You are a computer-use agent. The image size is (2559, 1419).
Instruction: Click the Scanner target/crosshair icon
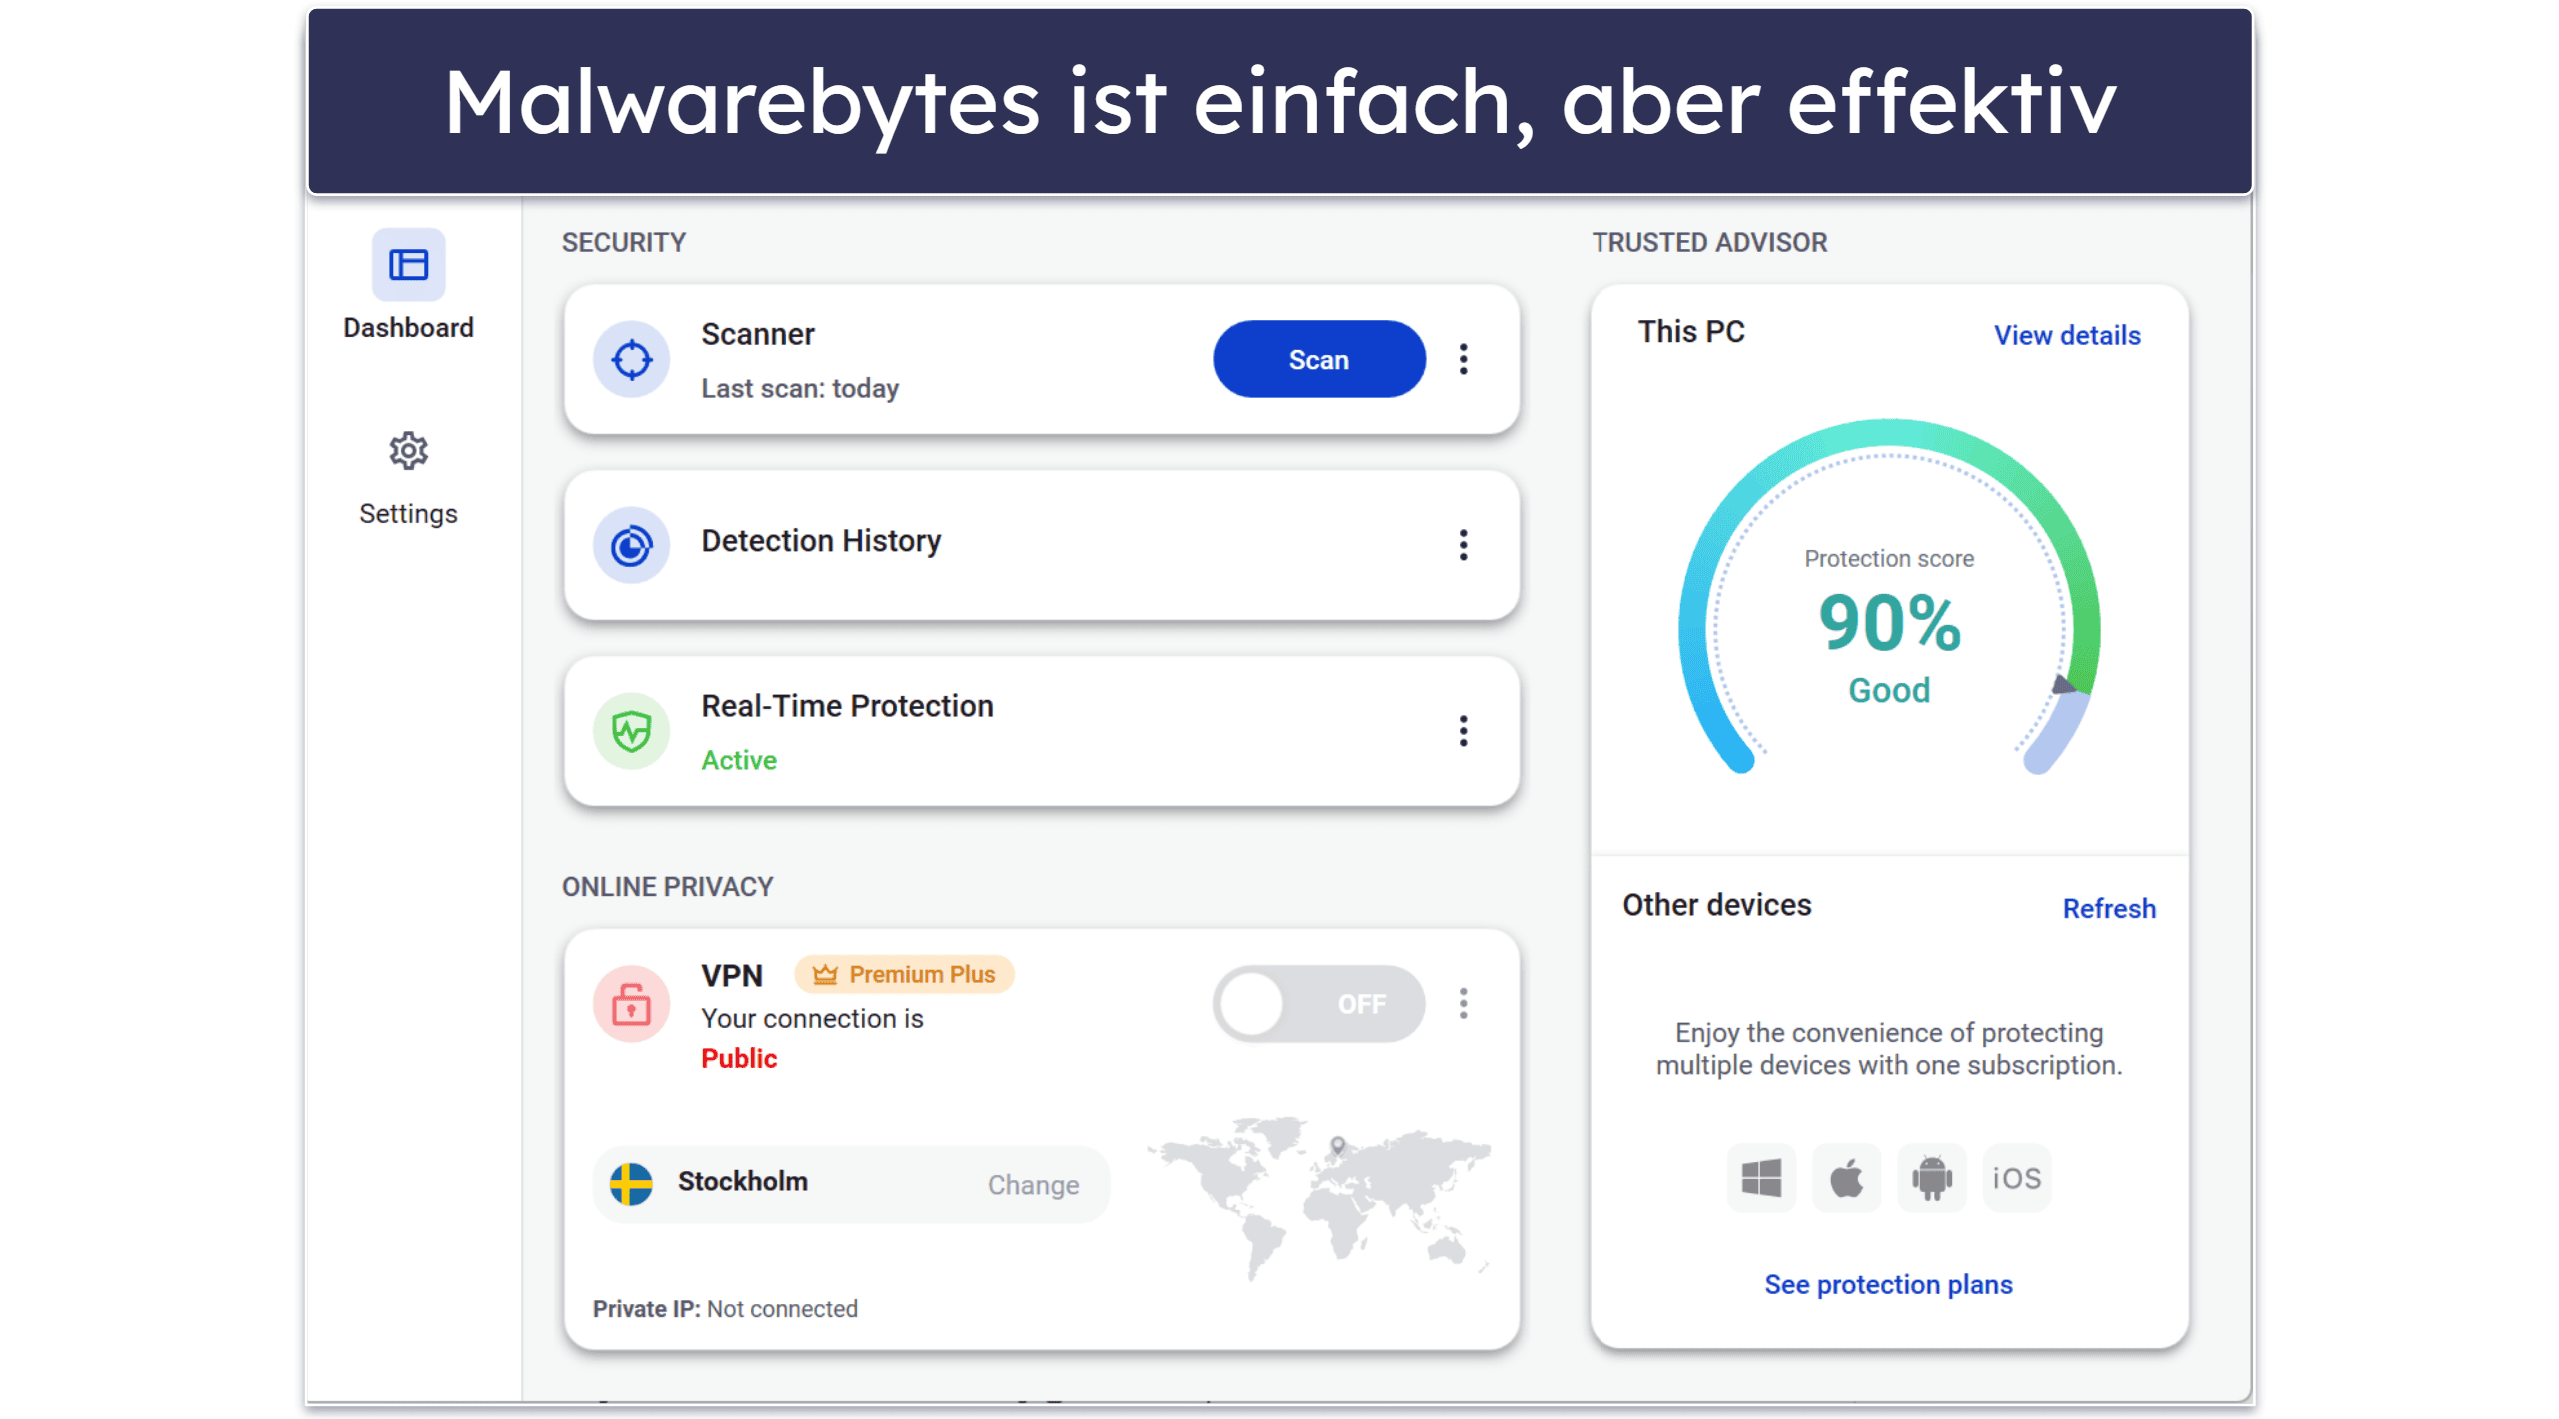(632, 358)
